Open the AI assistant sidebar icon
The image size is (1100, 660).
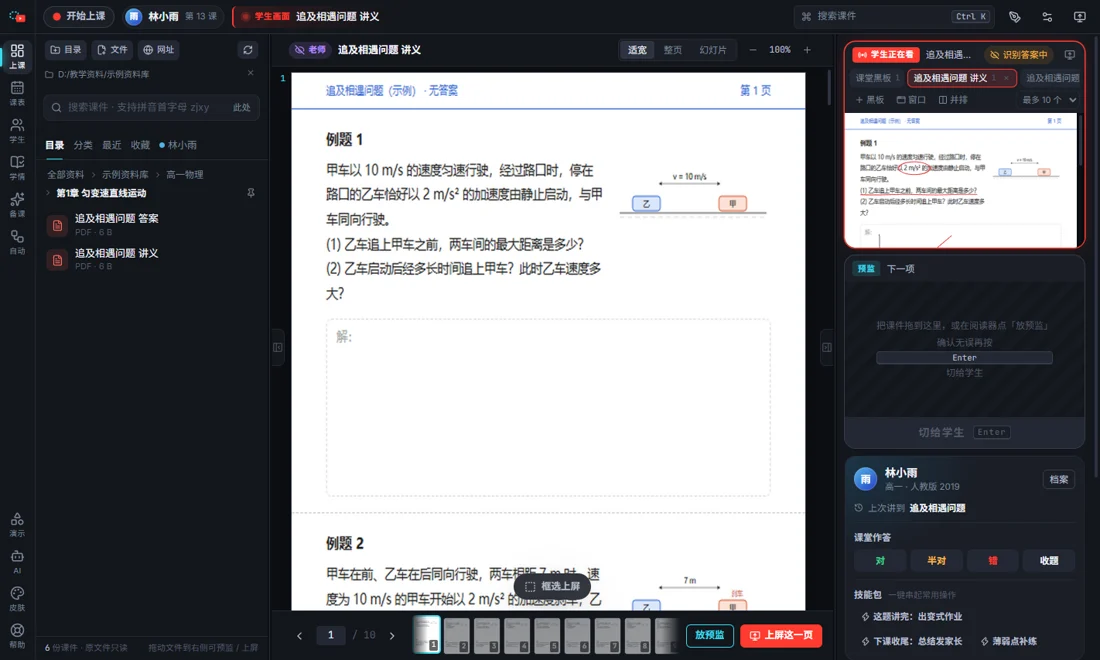[x=17, y=561]
